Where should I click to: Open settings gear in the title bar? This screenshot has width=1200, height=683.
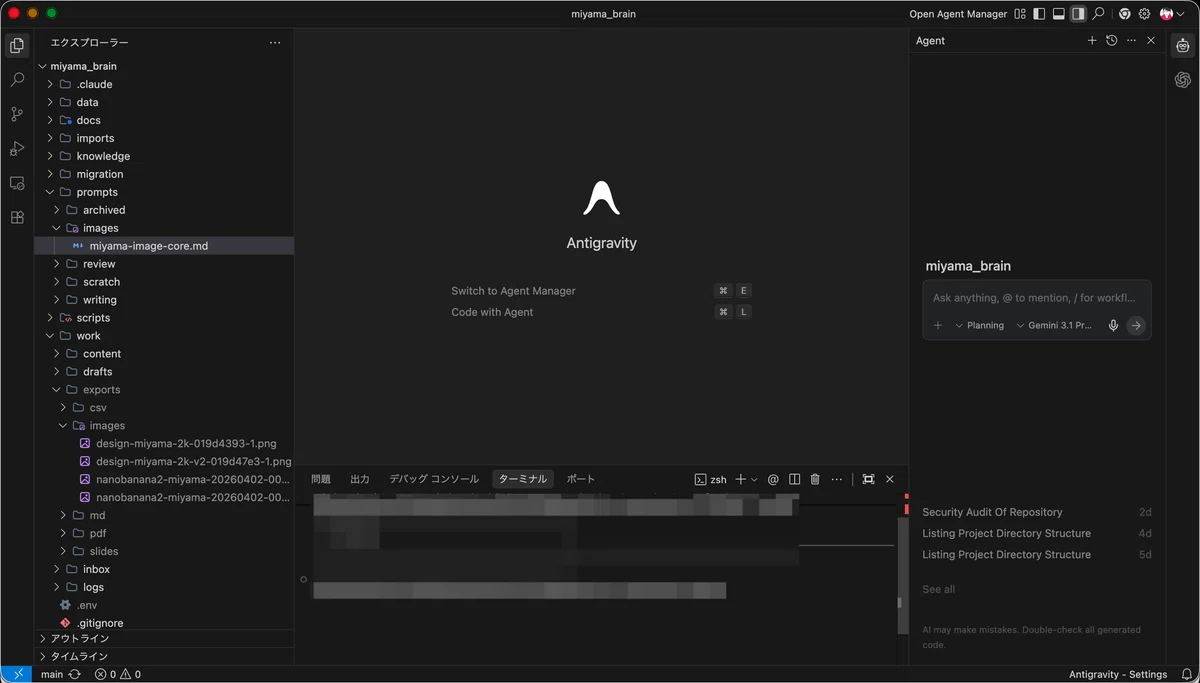point(1144,14)
